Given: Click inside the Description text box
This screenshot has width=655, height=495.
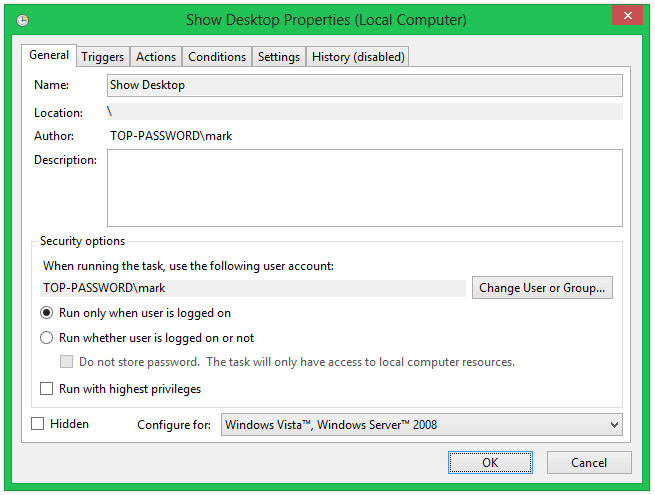Looking at the screenshot, I should [x=364, y=188].
